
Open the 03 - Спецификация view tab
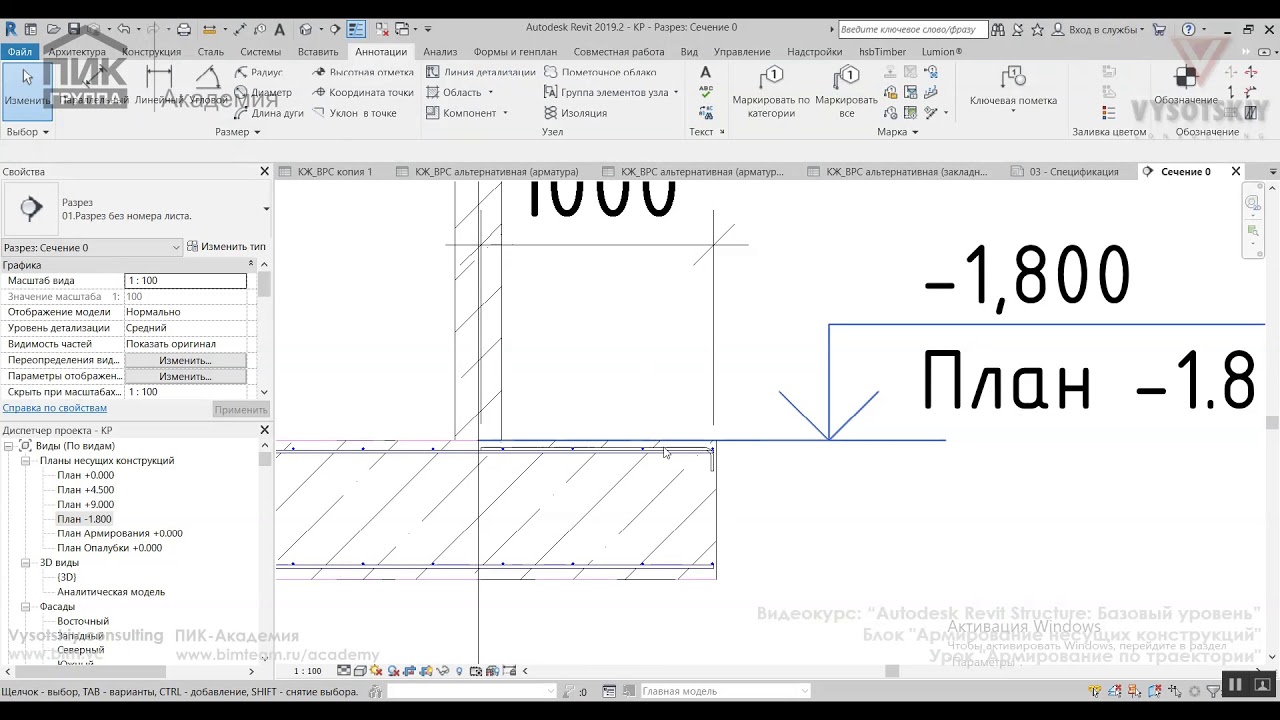click(1073, 172)
